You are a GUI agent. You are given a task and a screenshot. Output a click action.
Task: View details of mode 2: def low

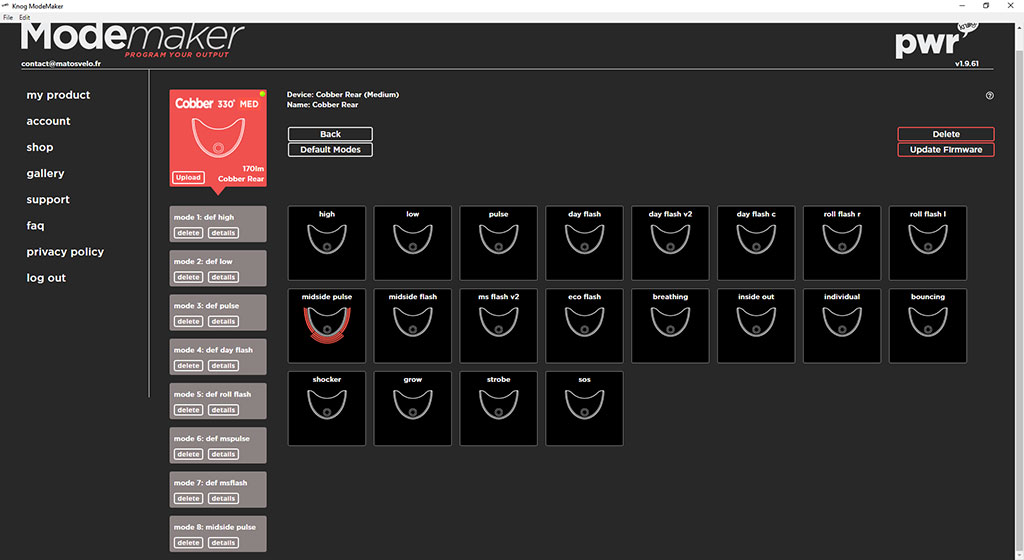(223, 277)
